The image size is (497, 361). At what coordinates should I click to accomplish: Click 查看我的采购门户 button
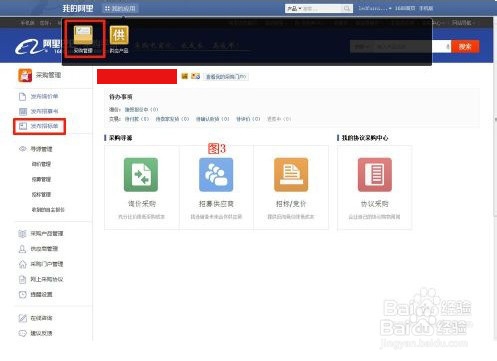226,77
